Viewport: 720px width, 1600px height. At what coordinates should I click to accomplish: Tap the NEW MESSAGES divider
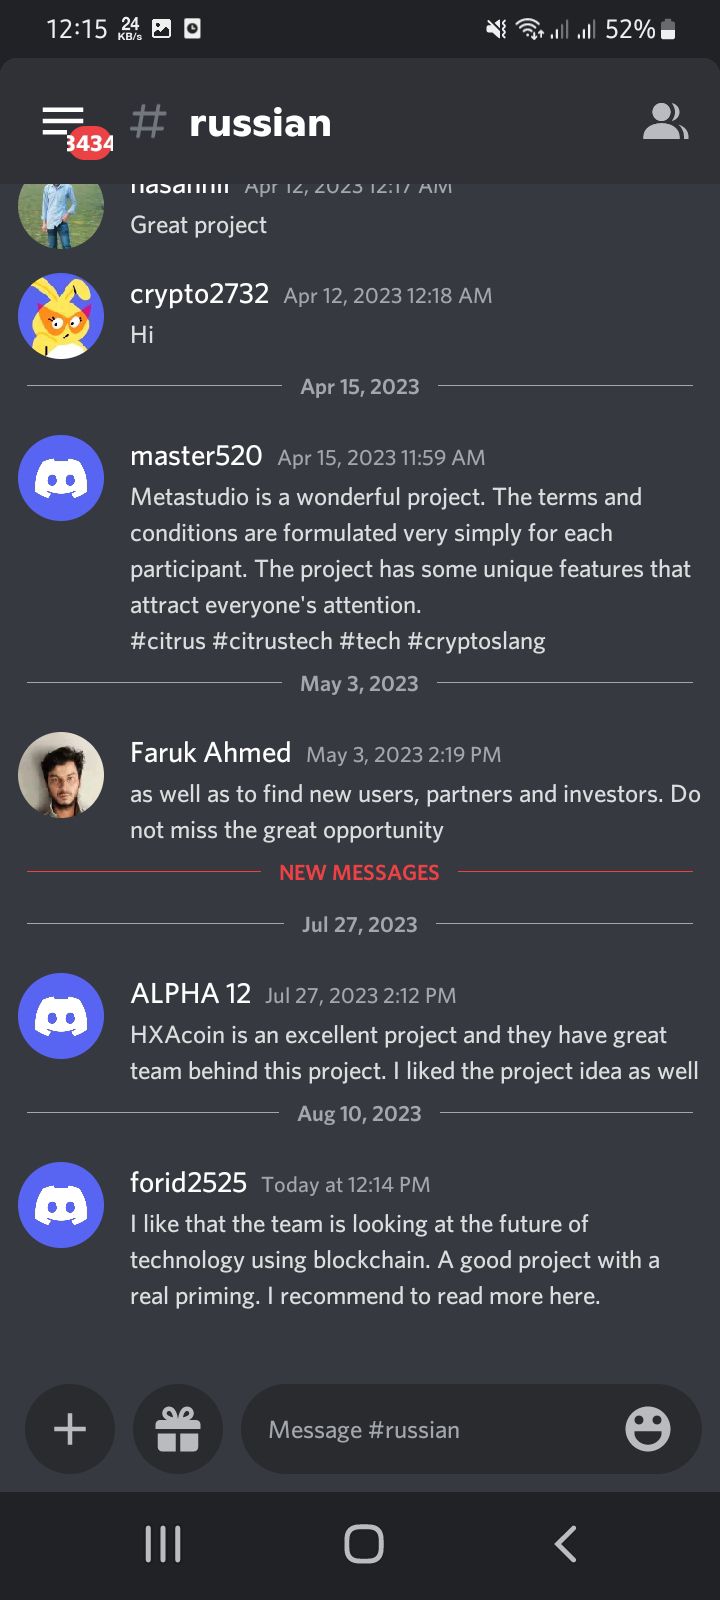pos(359,872)
